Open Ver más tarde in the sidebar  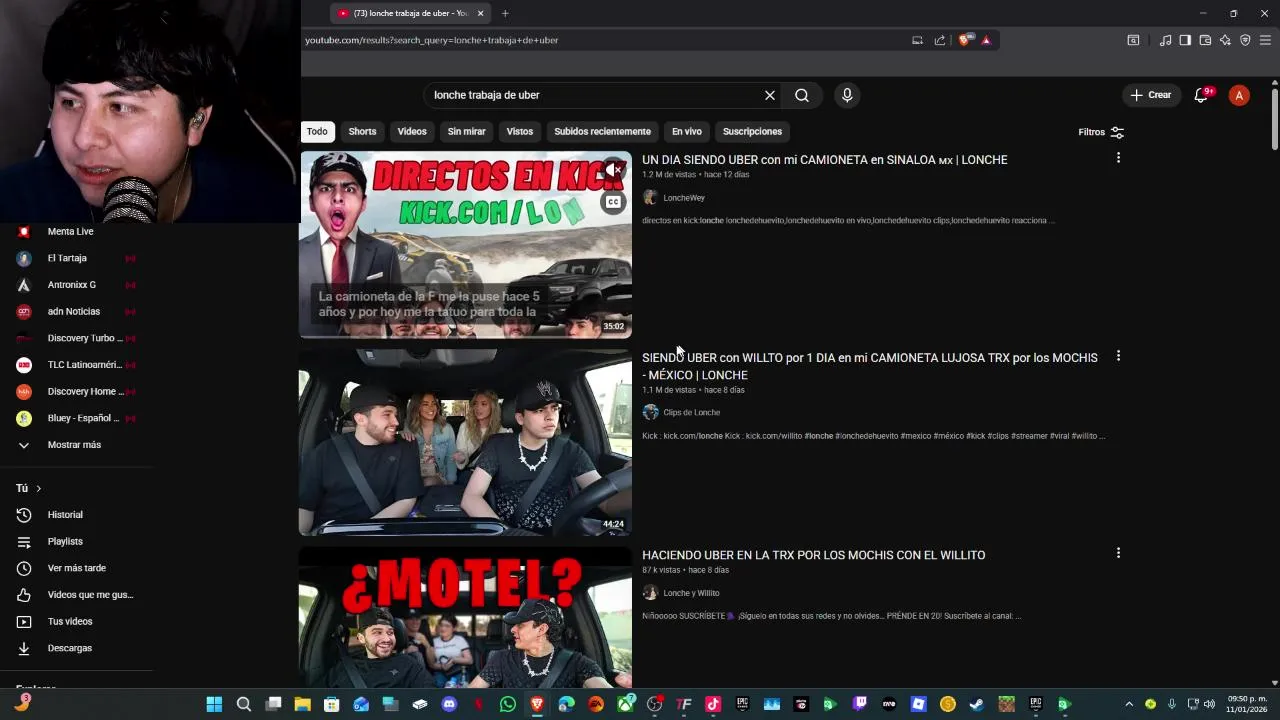pos(76,568)
